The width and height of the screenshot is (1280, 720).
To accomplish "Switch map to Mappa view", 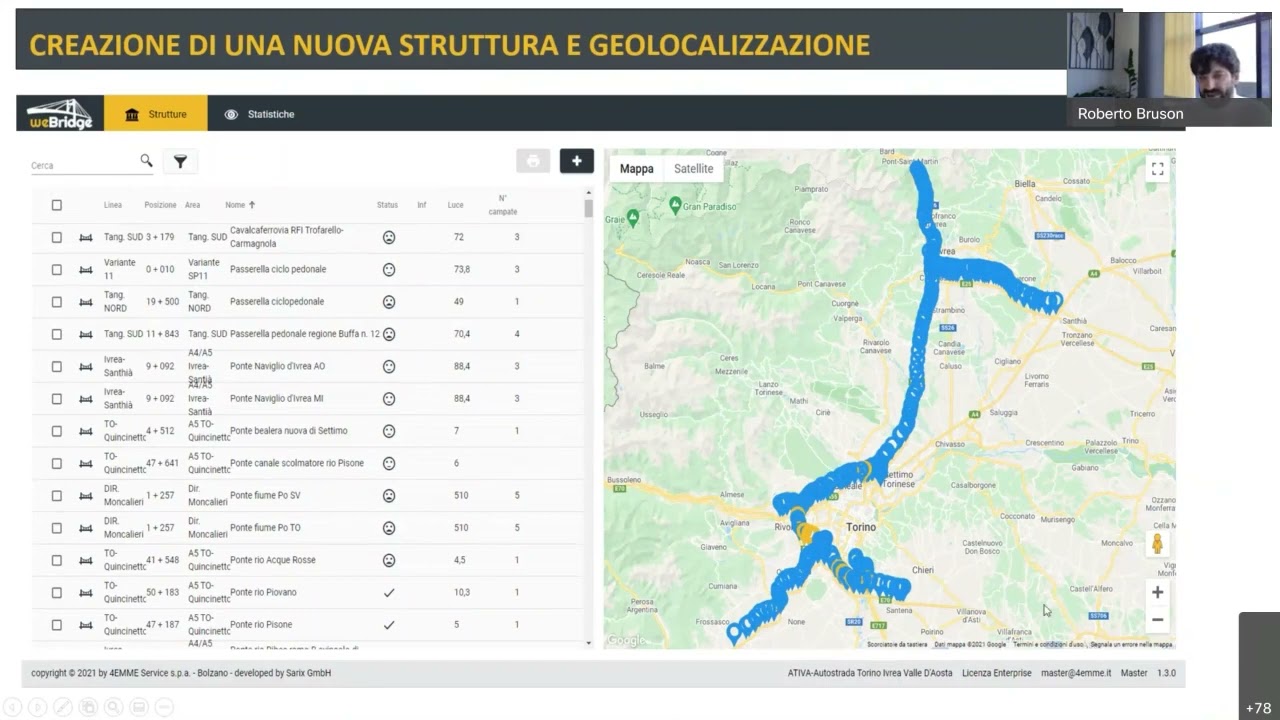I will [636, 169].
